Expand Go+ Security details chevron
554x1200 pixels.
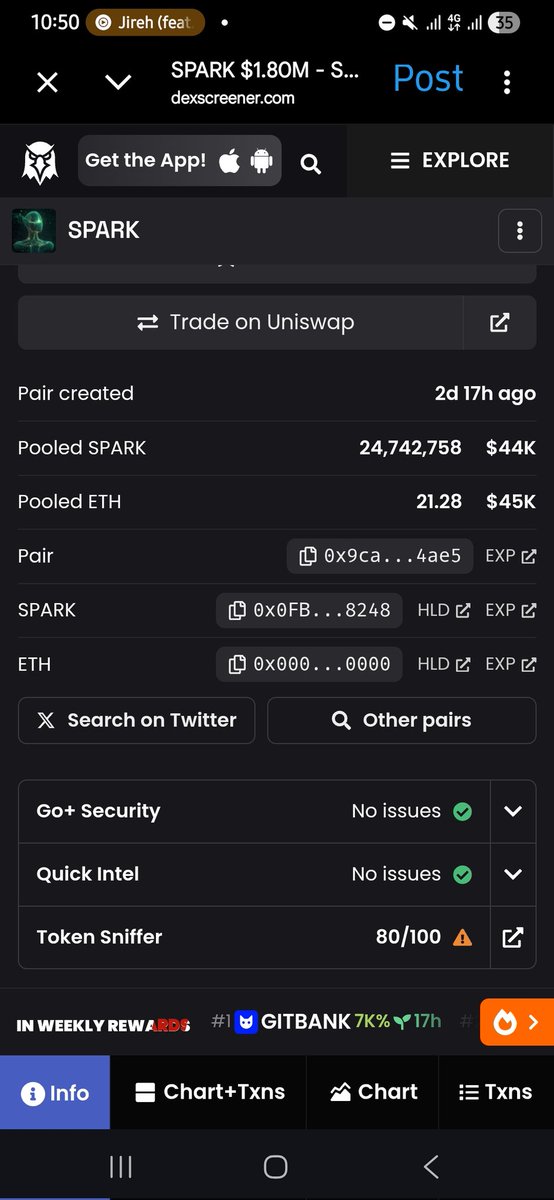[513, 811]
